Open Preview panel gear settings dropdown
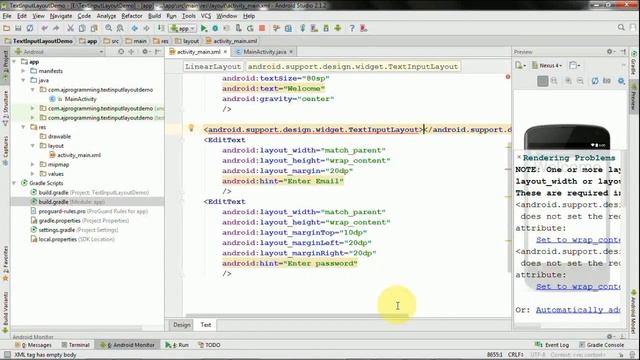Viewport: 640px width, 360px height. [610, 52]
